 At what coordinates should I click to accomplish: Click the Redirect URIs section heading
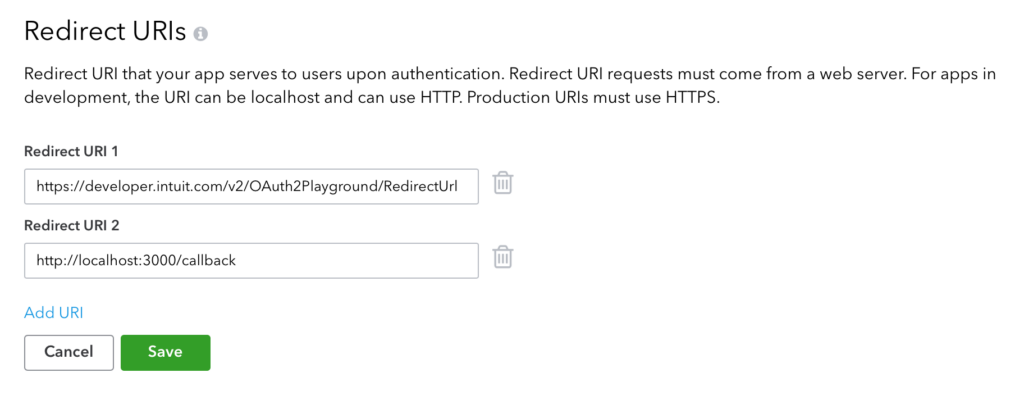coord(105,31)
